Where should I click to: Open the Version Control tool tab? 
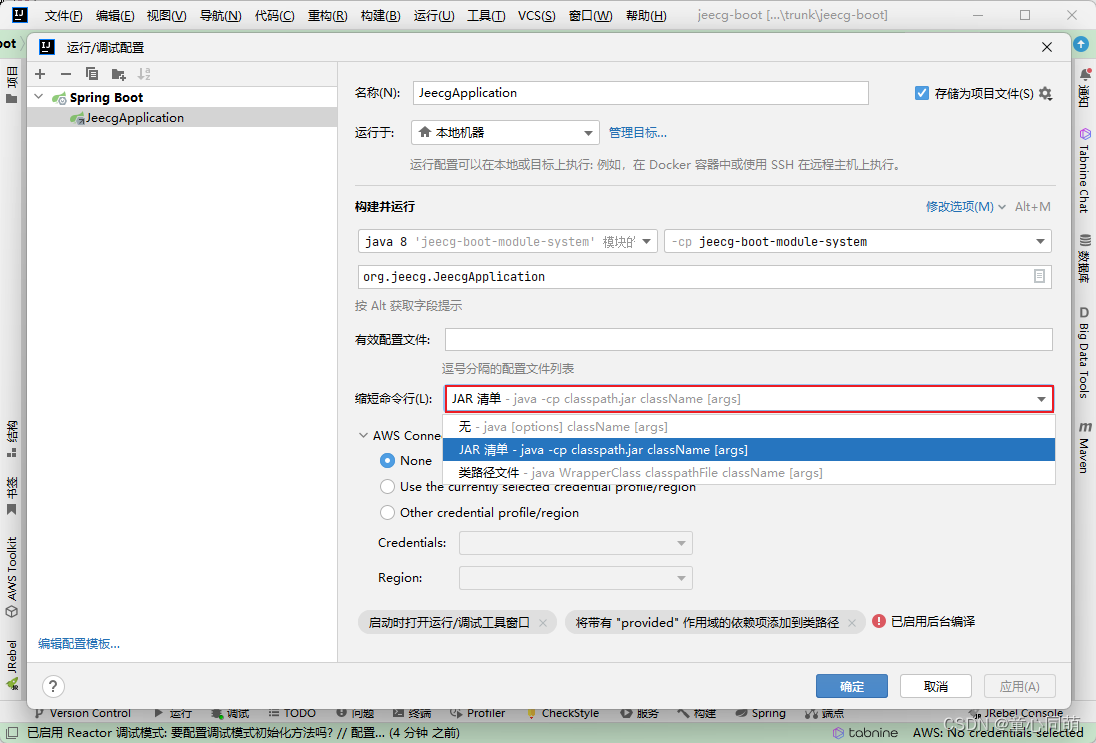click(82, 713)
